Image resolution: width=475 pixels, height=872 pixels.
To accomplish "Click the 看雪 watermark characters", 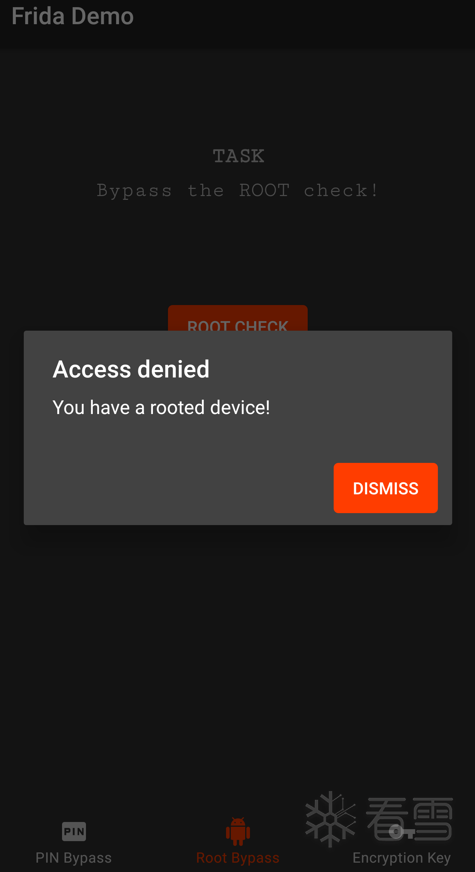I will (409, 819).
